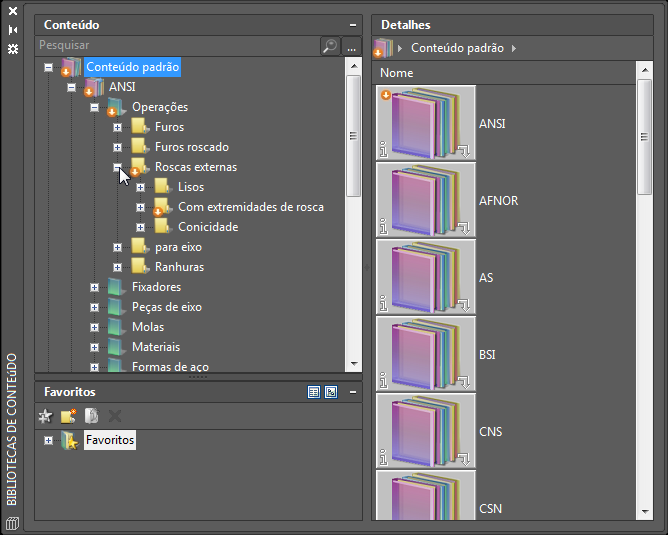668x535 pixels.
Task: Expand the Furos folder node
Action: 118,127
